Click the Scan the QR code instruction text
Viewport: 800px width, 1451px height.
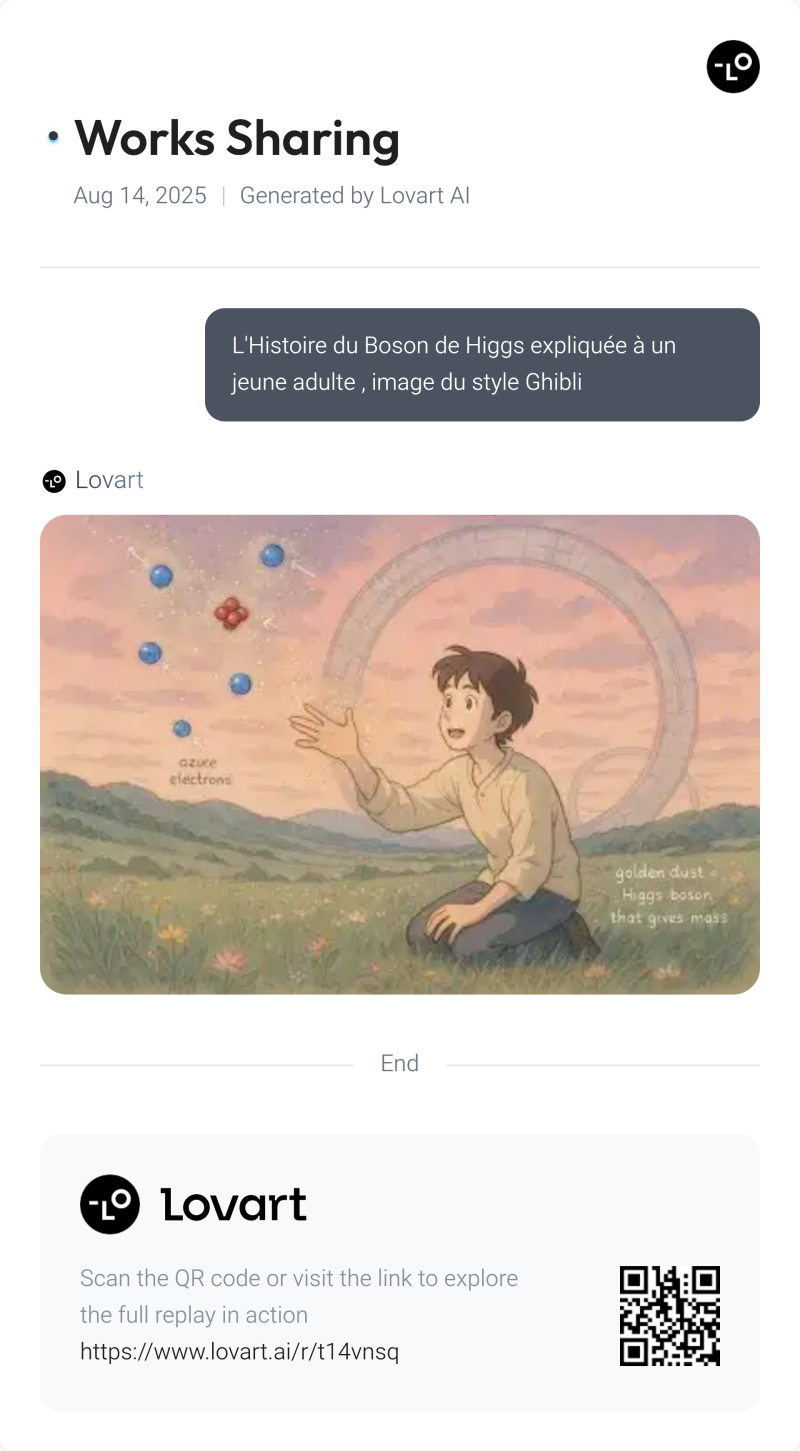[x=299, y=1296]
